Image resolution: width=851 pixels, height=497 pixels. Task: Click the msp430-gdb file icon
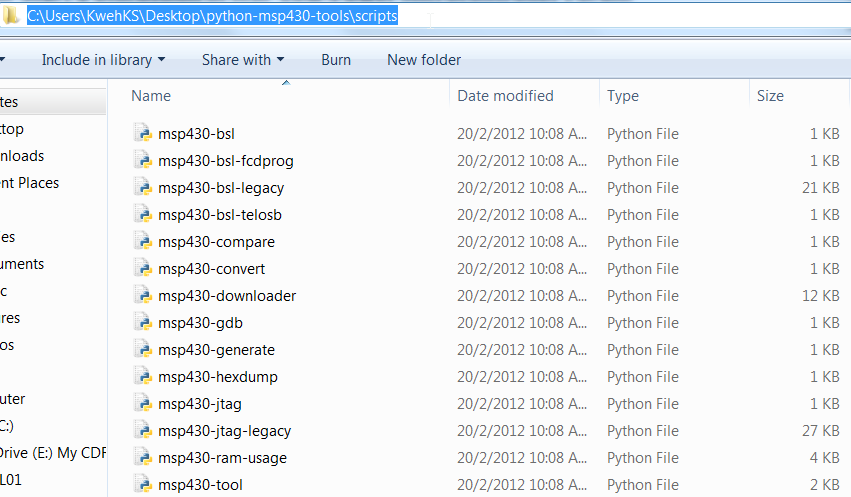pyautogui.click(x=141, y=323)
